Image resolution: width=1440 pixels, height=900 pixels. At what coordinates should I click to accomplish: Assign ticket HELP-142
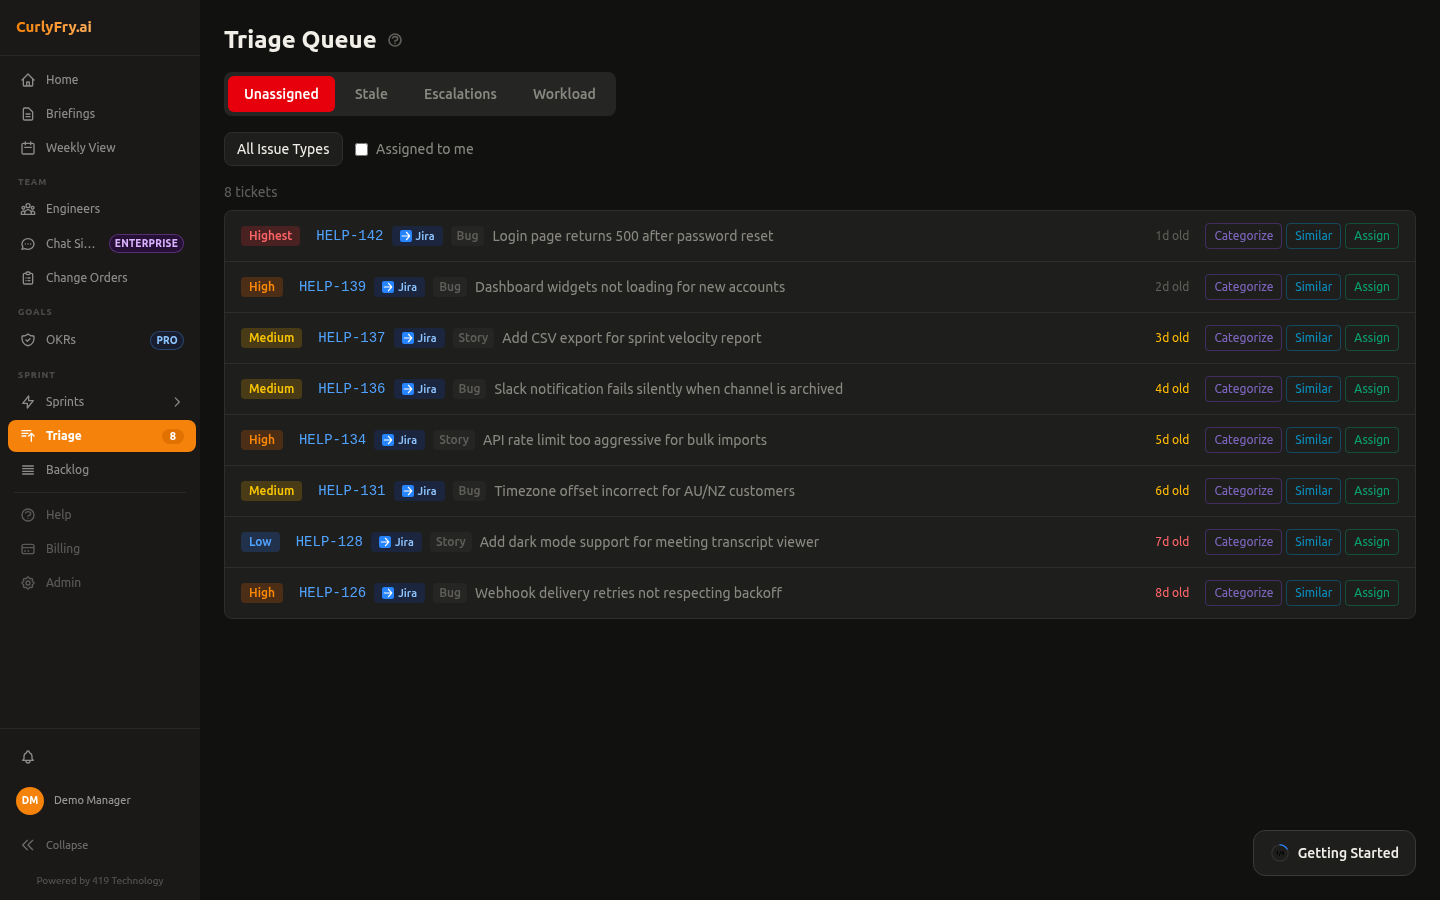coord(1371,236)
